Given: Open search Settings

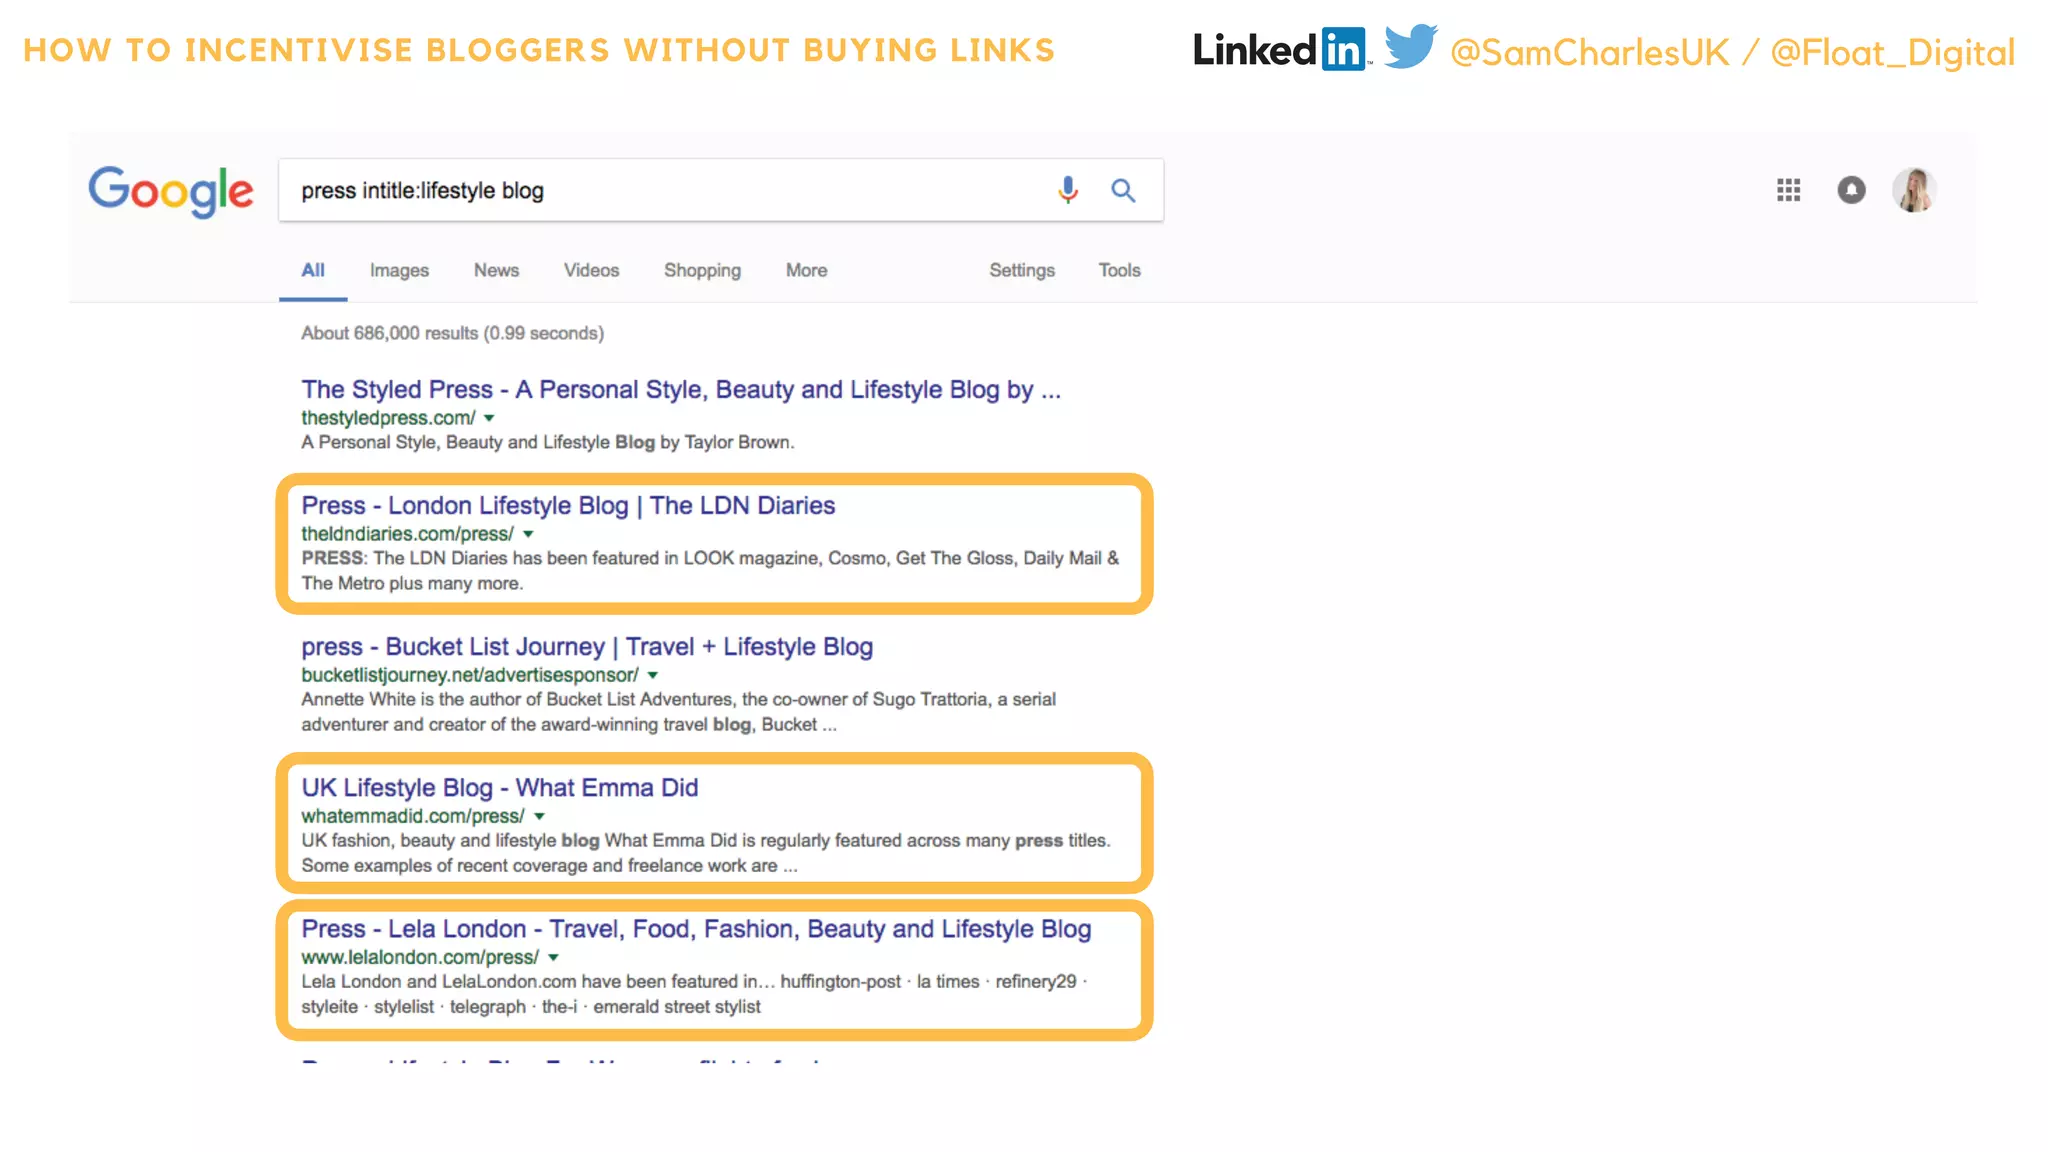Looking at the screenshot, I should 1022,271.
